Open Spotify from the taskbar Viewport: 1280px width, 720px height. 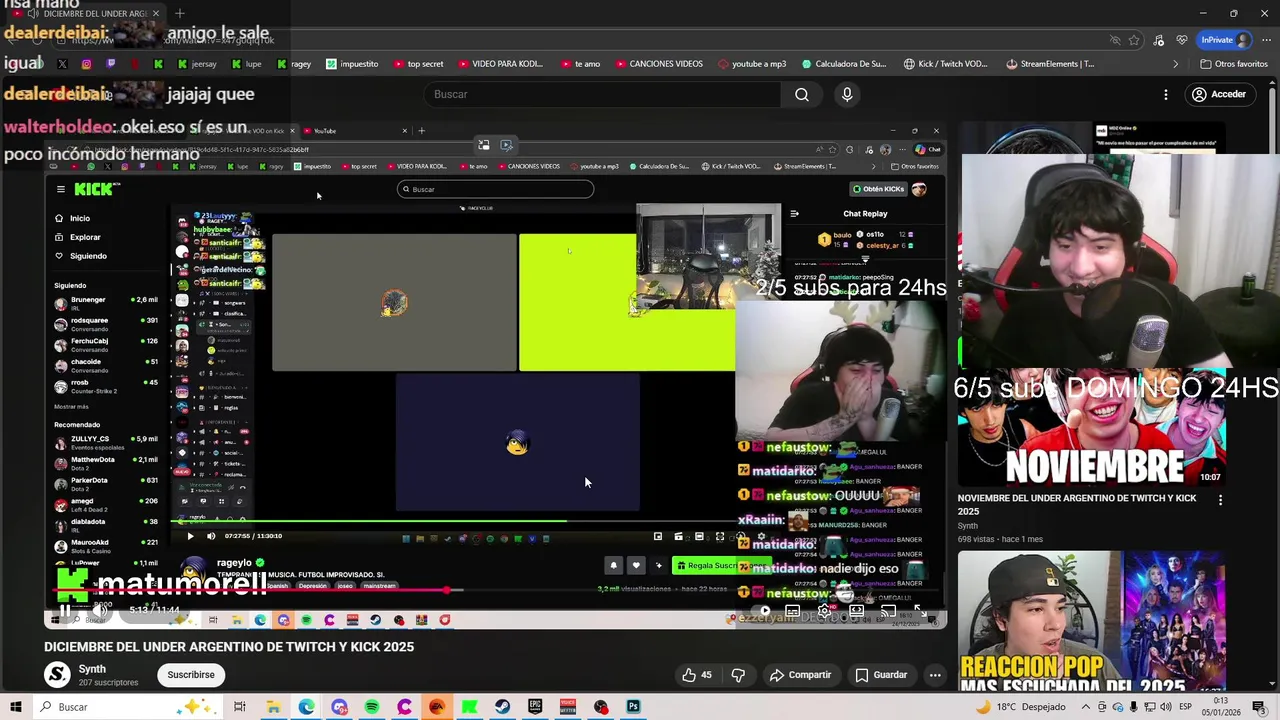372,707
